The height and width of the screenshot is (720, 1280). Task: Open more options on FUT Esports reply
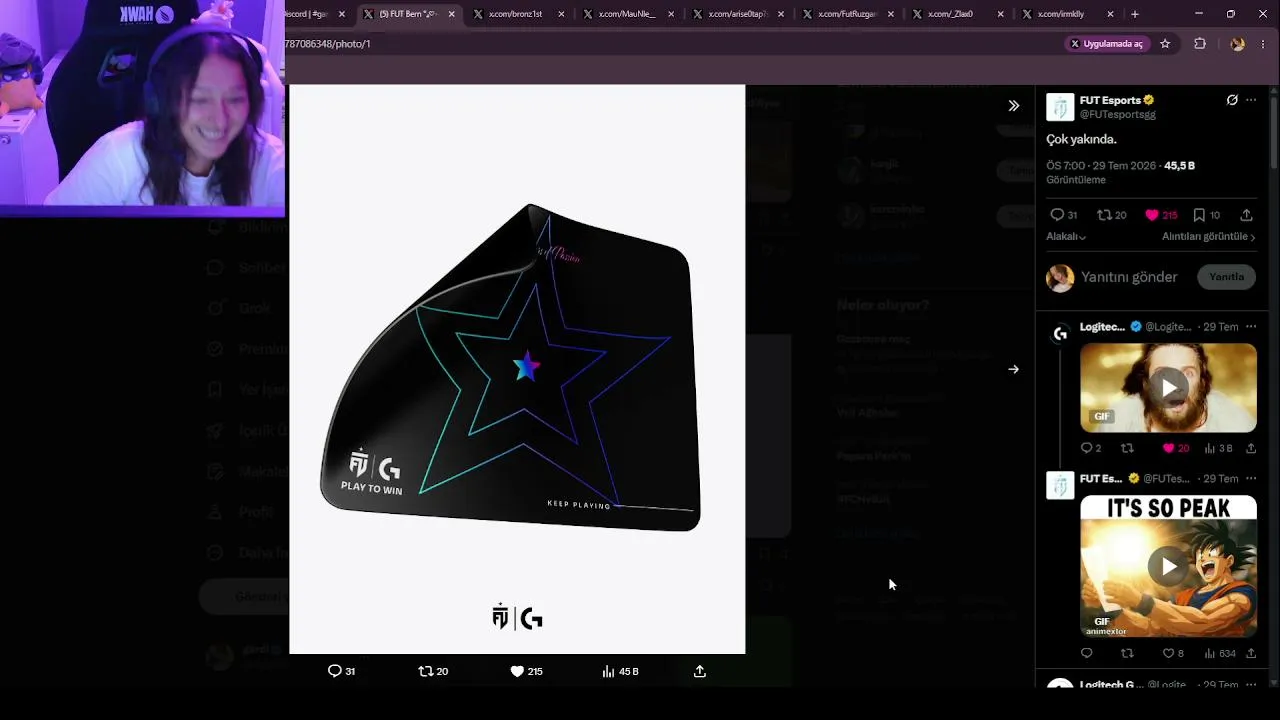point(1251,479)
